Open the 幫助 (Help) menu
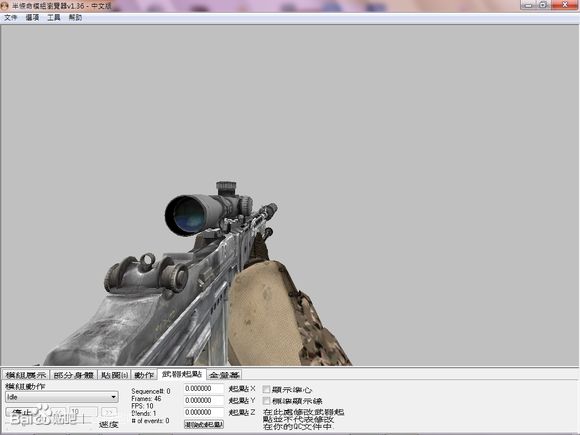Image resolution: width=580 pixels, height=435 pixels. (75, 17)
